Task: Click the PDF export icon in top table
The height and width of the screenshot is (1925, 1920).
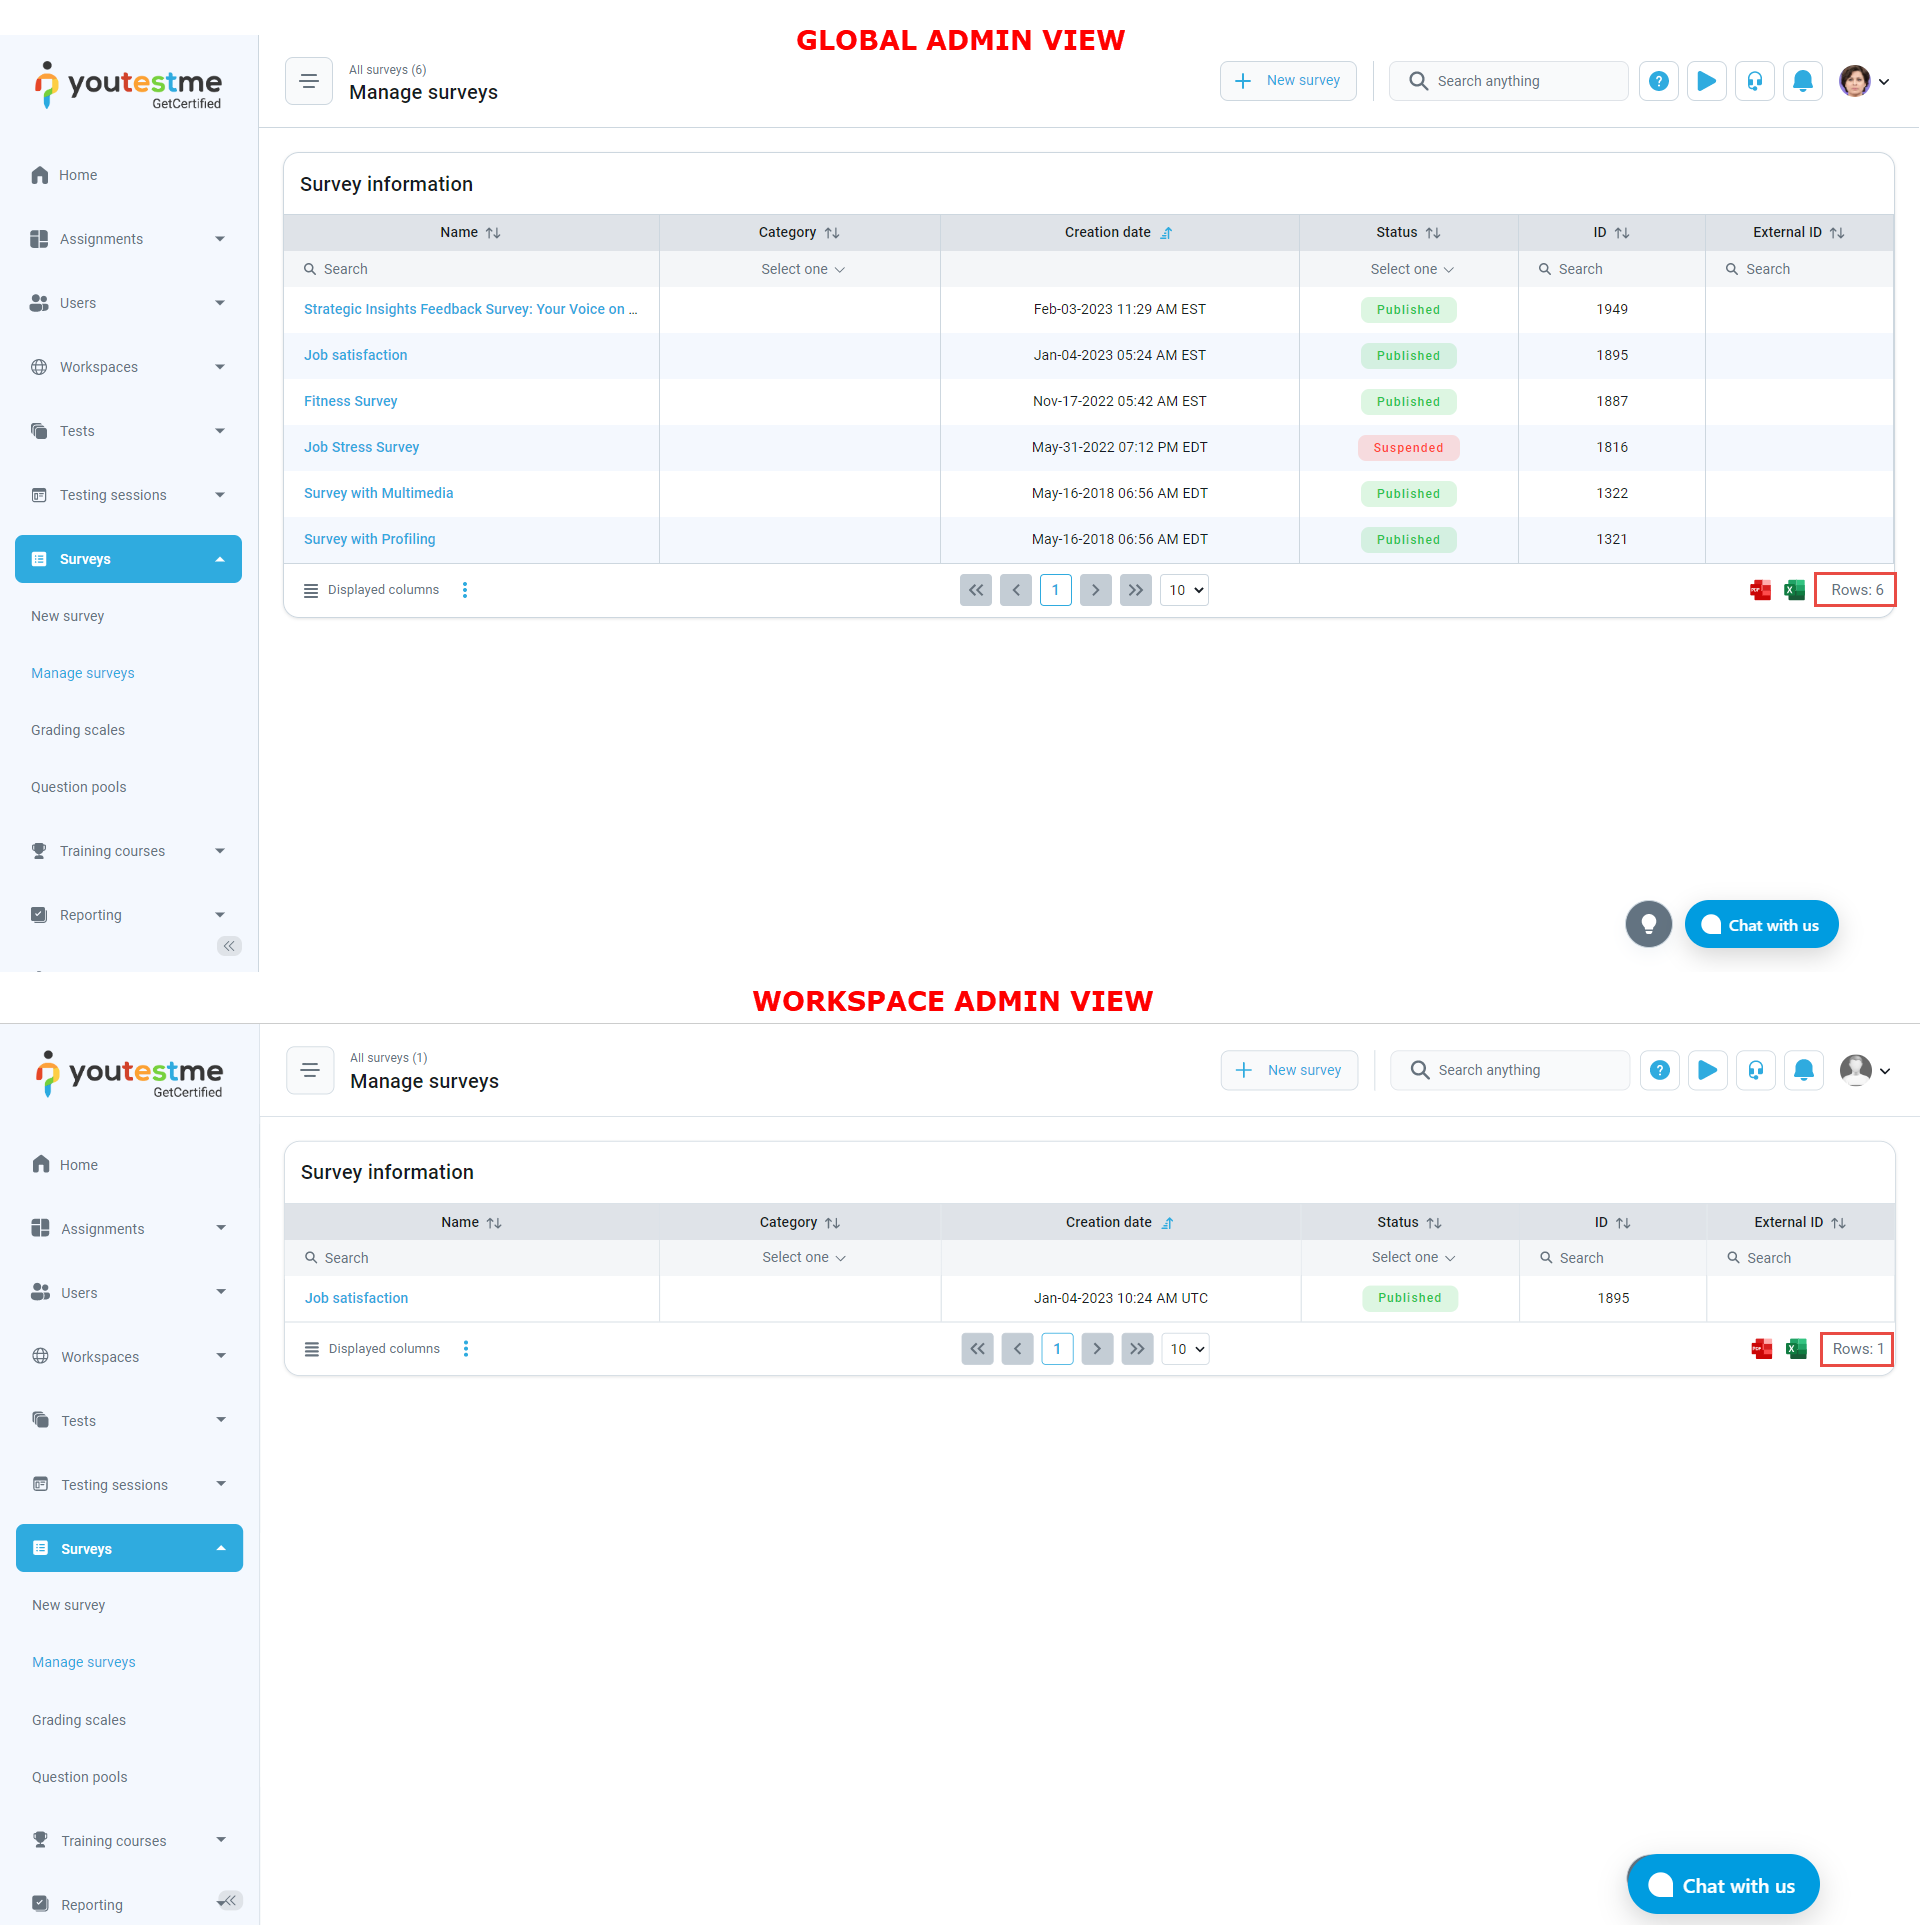Action: [1760, 590]
